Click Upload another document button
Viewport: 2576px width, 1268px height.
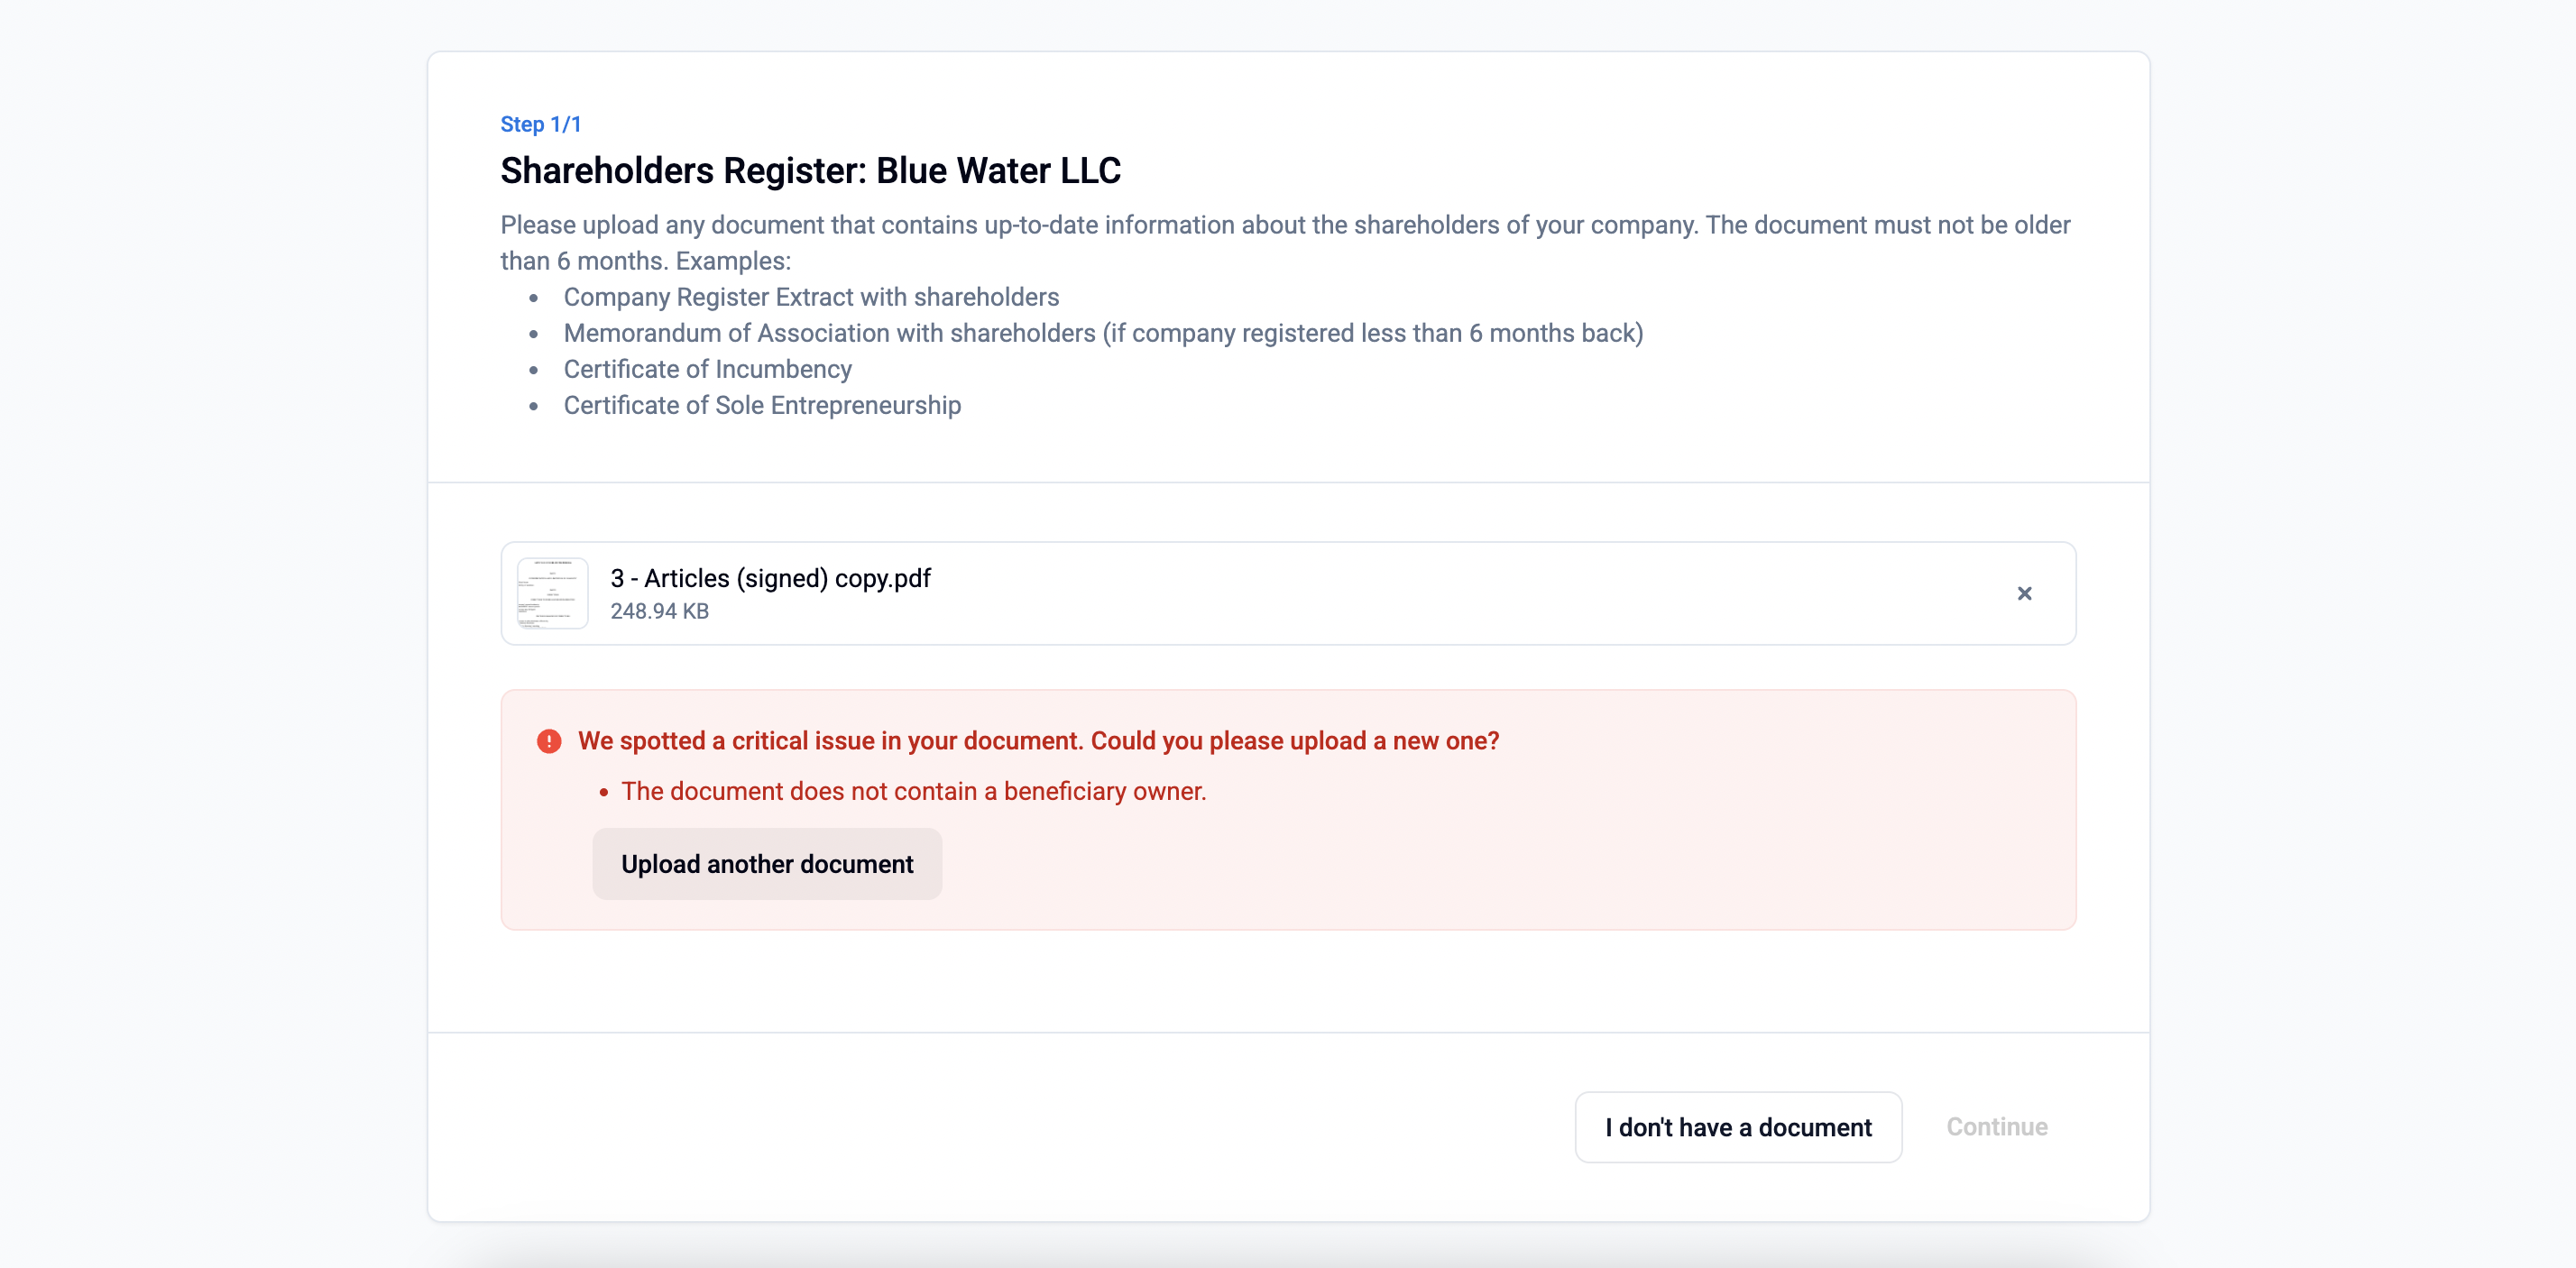coord(767,864)
